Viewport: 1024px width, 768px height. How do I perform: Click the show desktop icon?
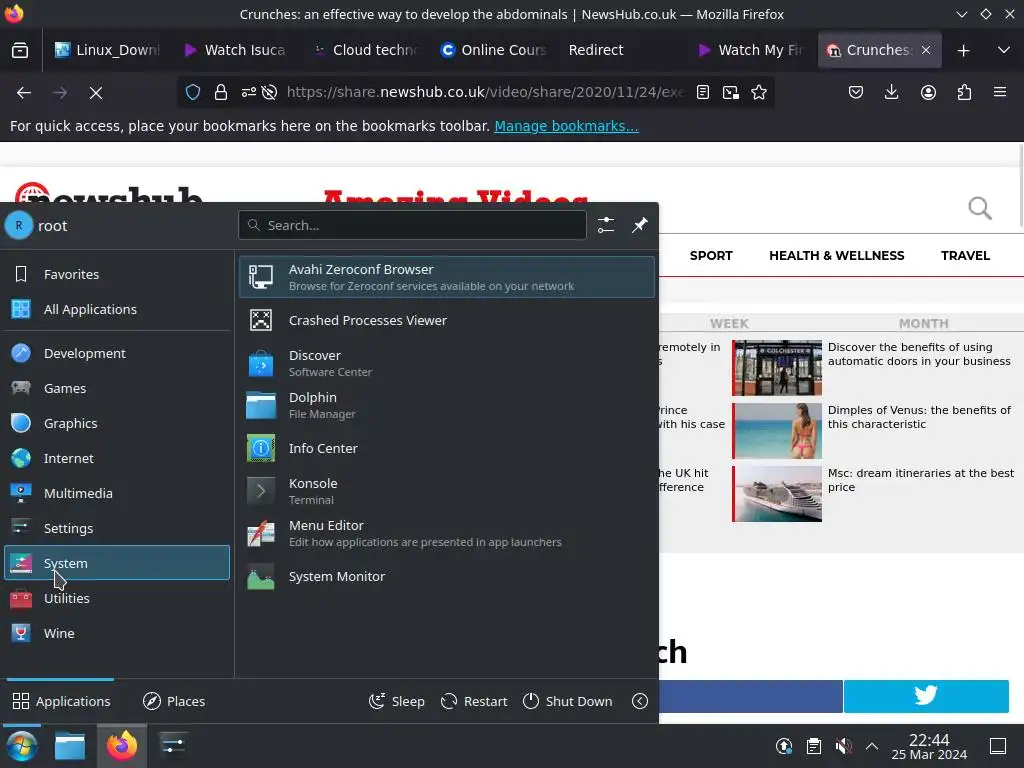[998, 746]
